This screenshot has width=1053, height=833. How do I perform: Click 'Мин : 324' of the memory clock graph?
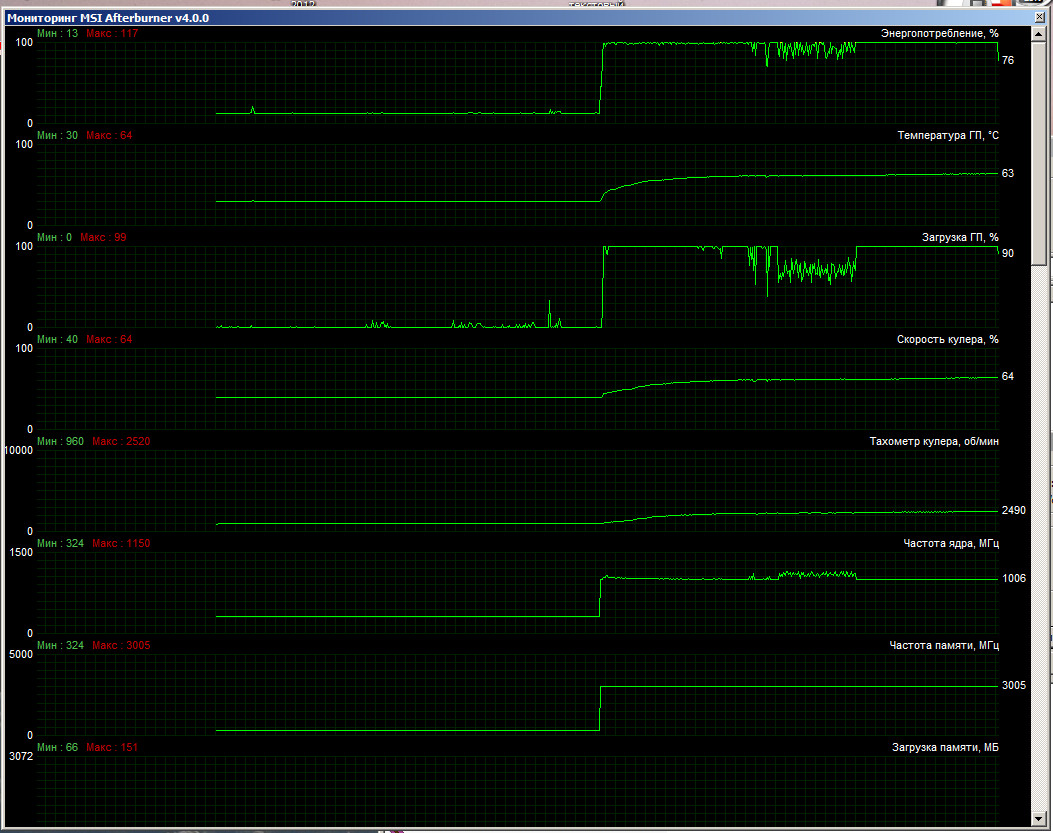[60, 646]
